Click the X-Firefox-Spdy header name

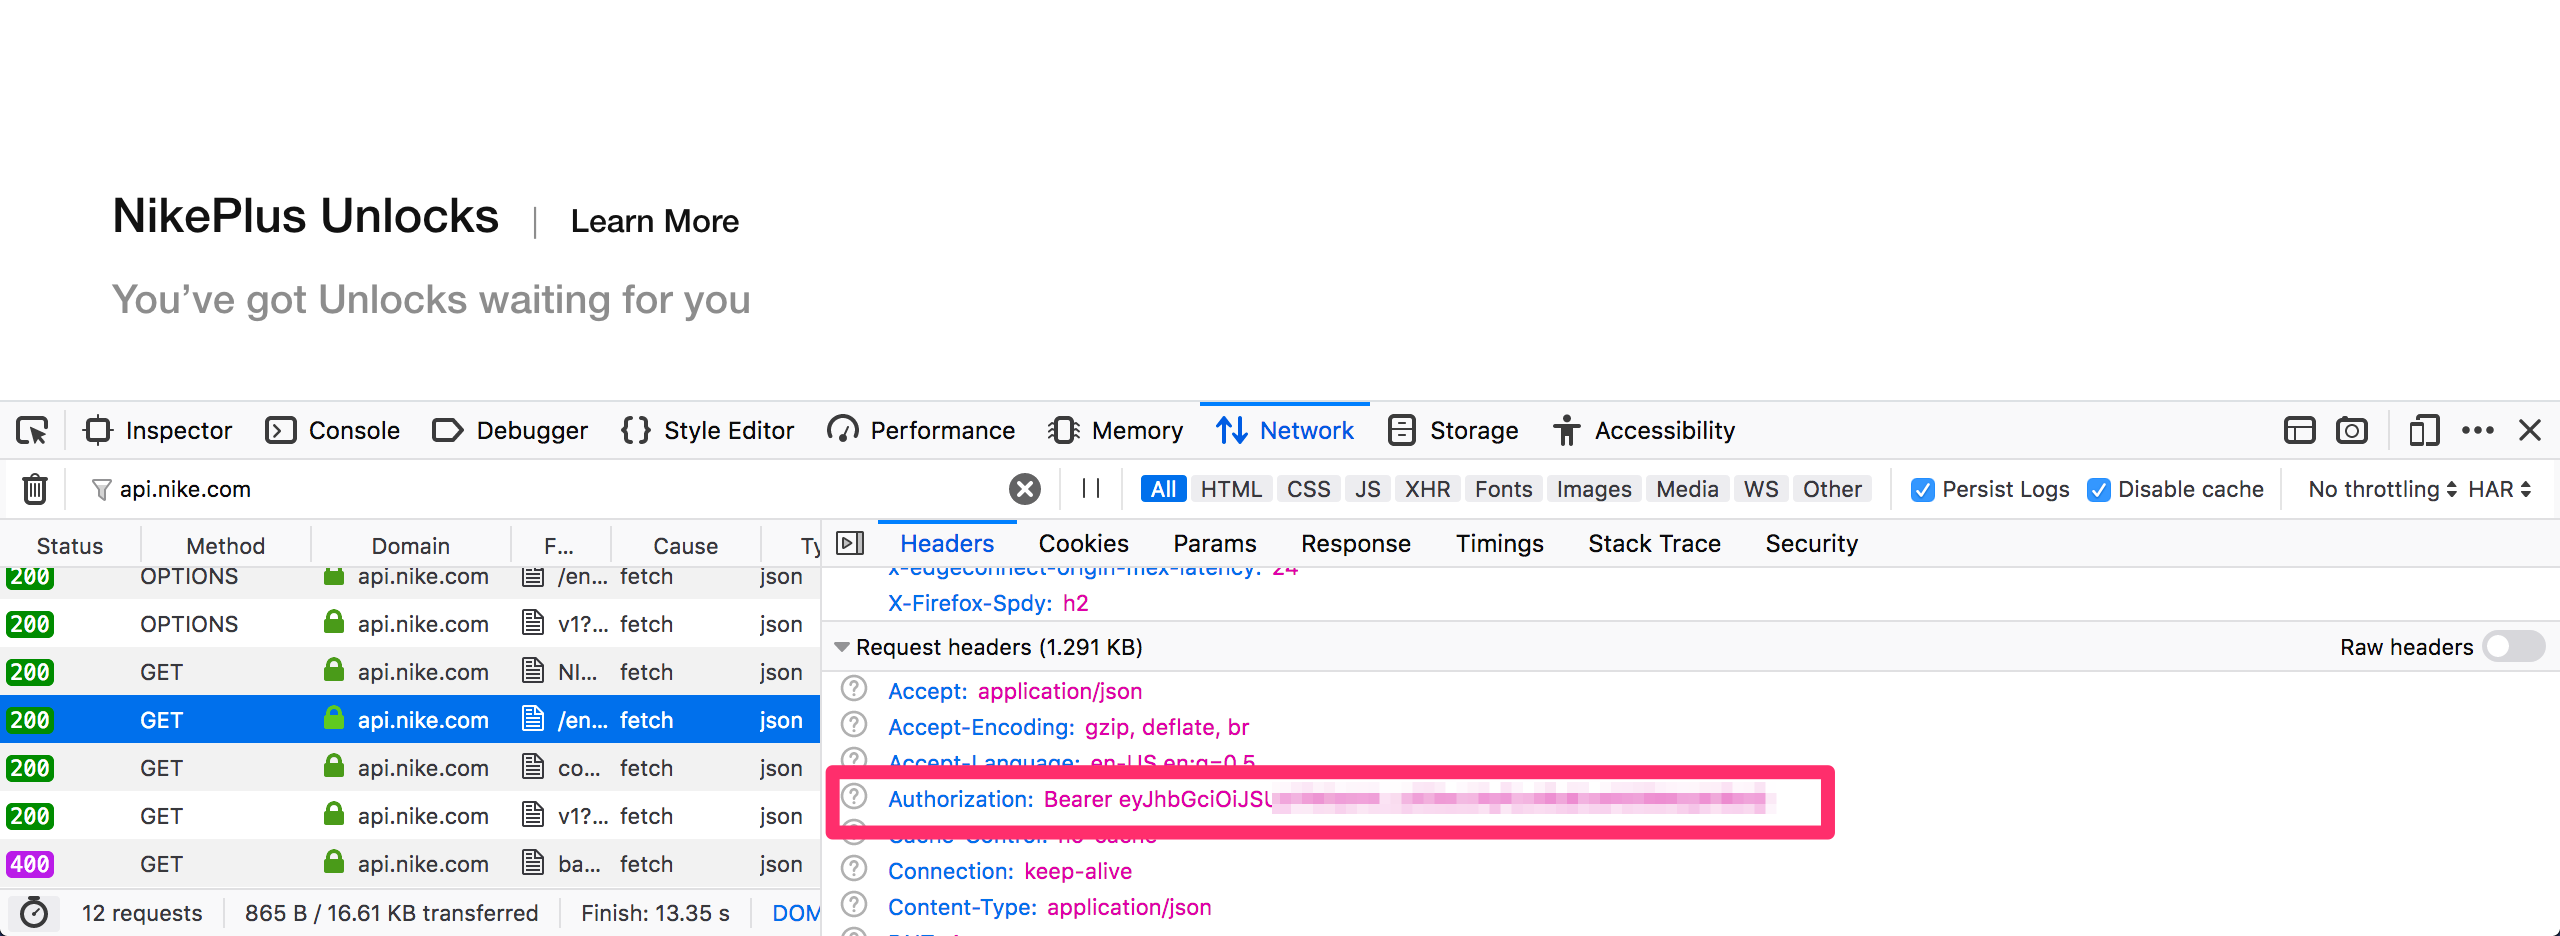[970, 603]
